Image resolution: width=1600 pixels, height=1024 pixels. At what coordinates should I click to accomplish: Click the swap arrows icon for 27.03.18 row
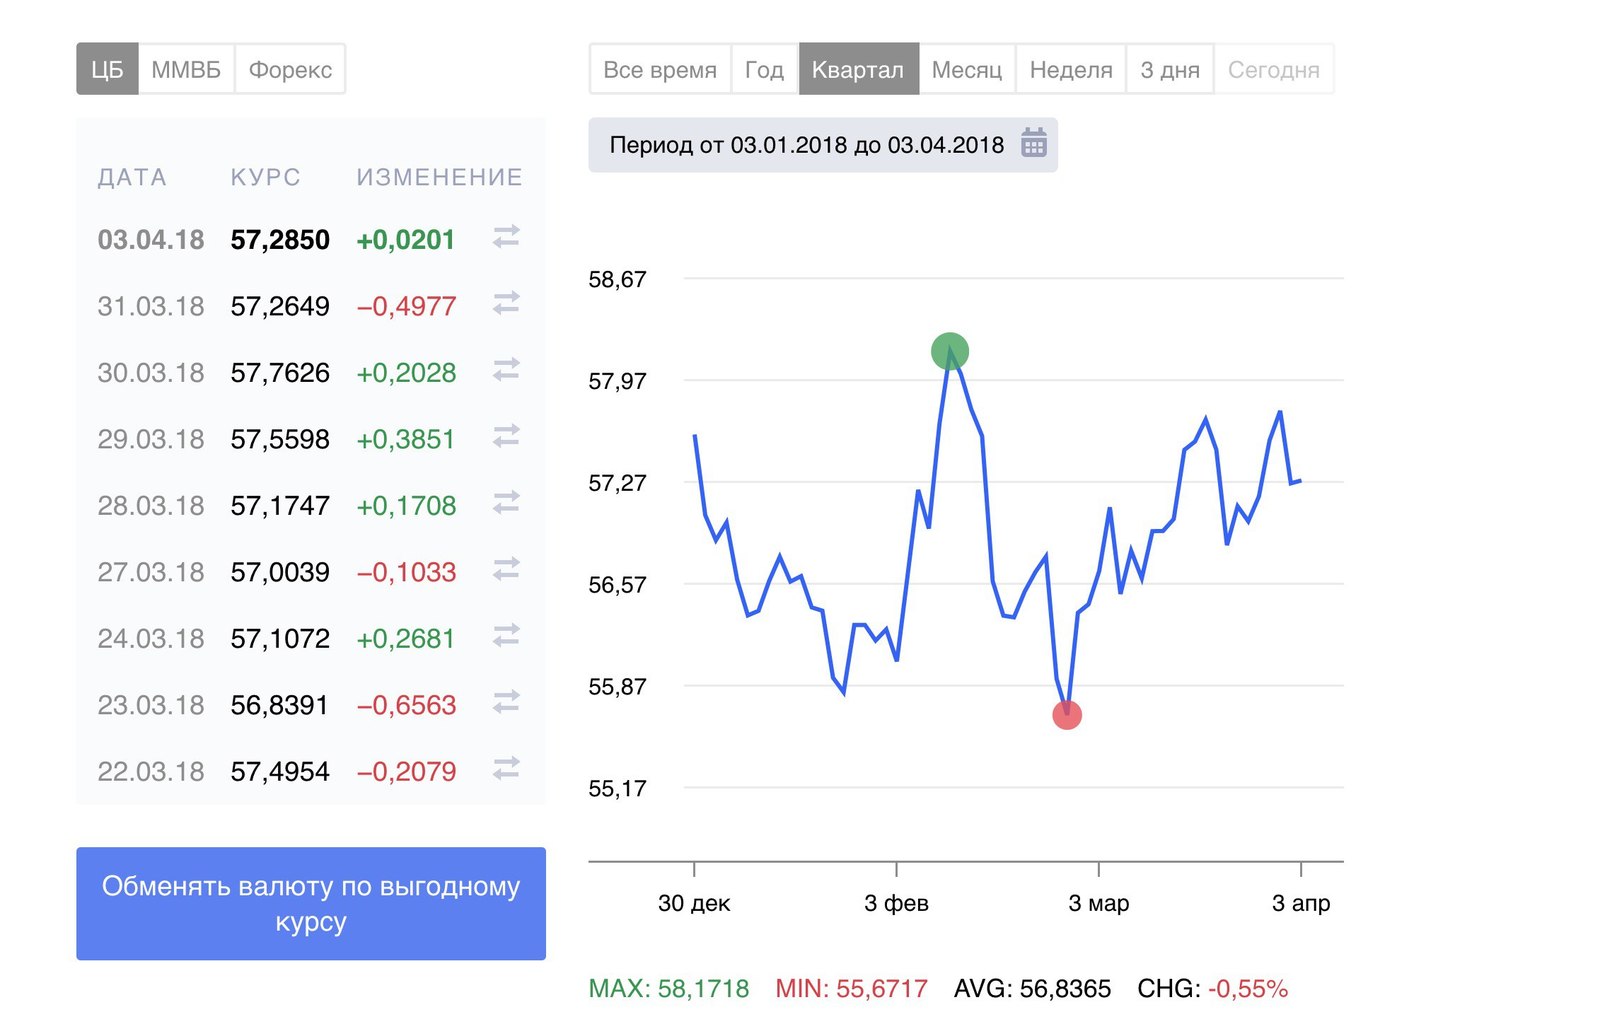pos(507,569)
